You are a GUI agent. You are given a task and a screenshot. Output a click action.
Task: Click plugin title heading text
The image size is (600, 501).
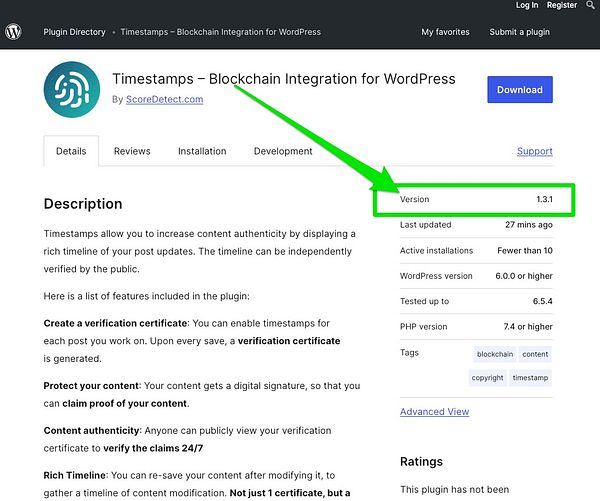tap(284, 79)
